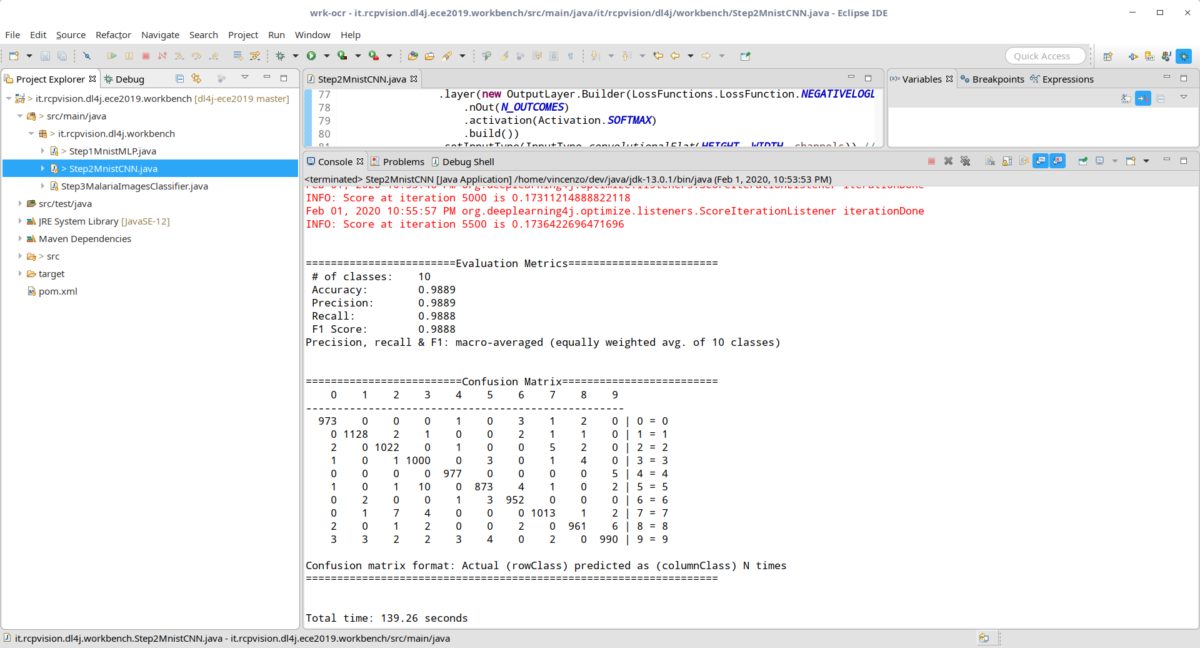Collapse the src/main/java folder

pyautogui.click(x=20, y=116)
